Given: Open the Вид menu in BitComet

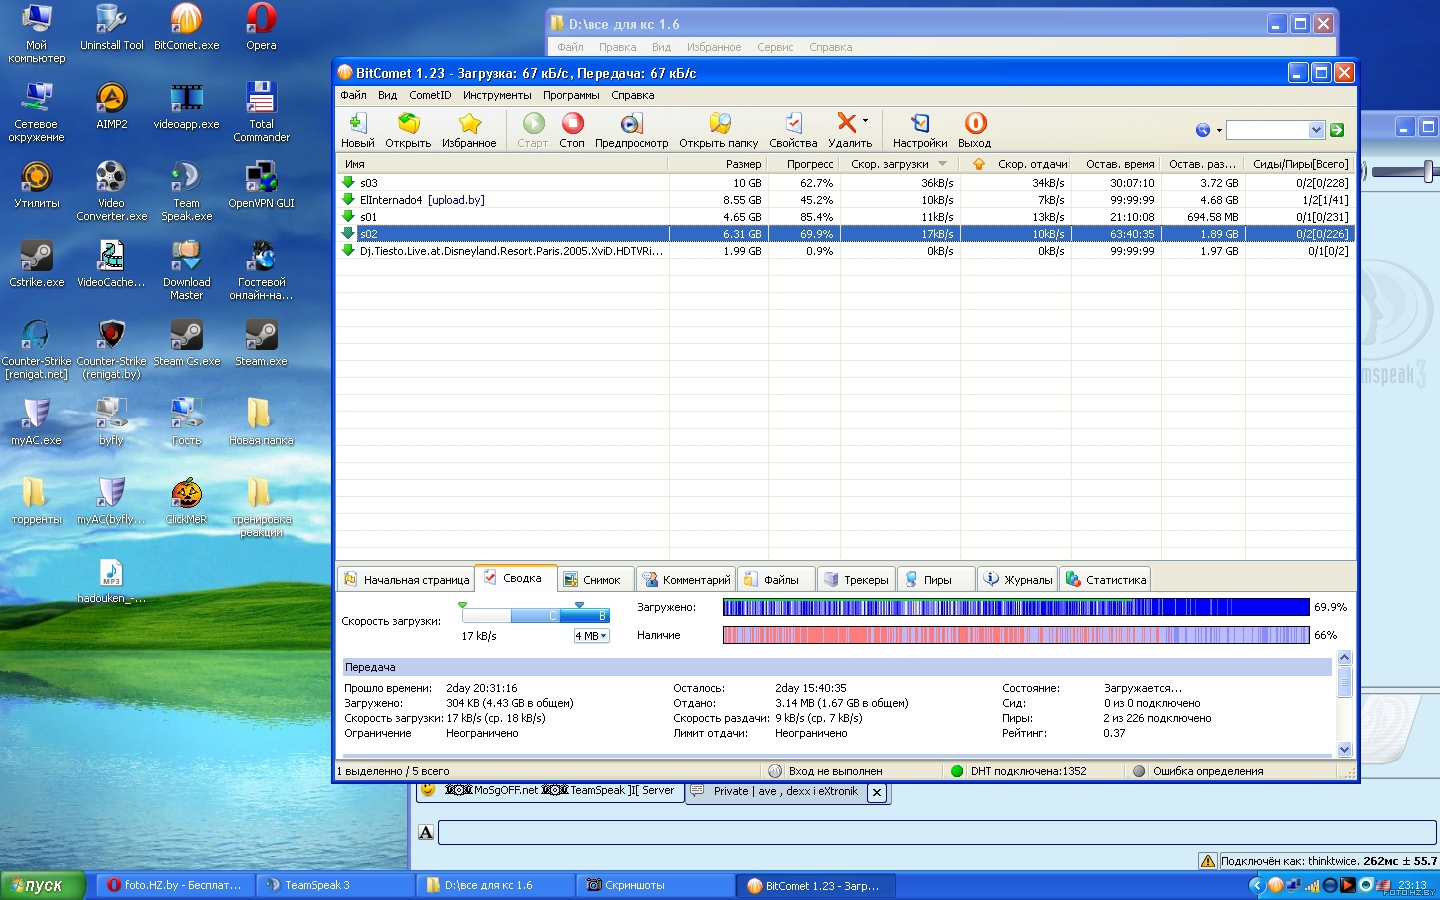Looking at the screenshot, I should (x=387, y=95).
